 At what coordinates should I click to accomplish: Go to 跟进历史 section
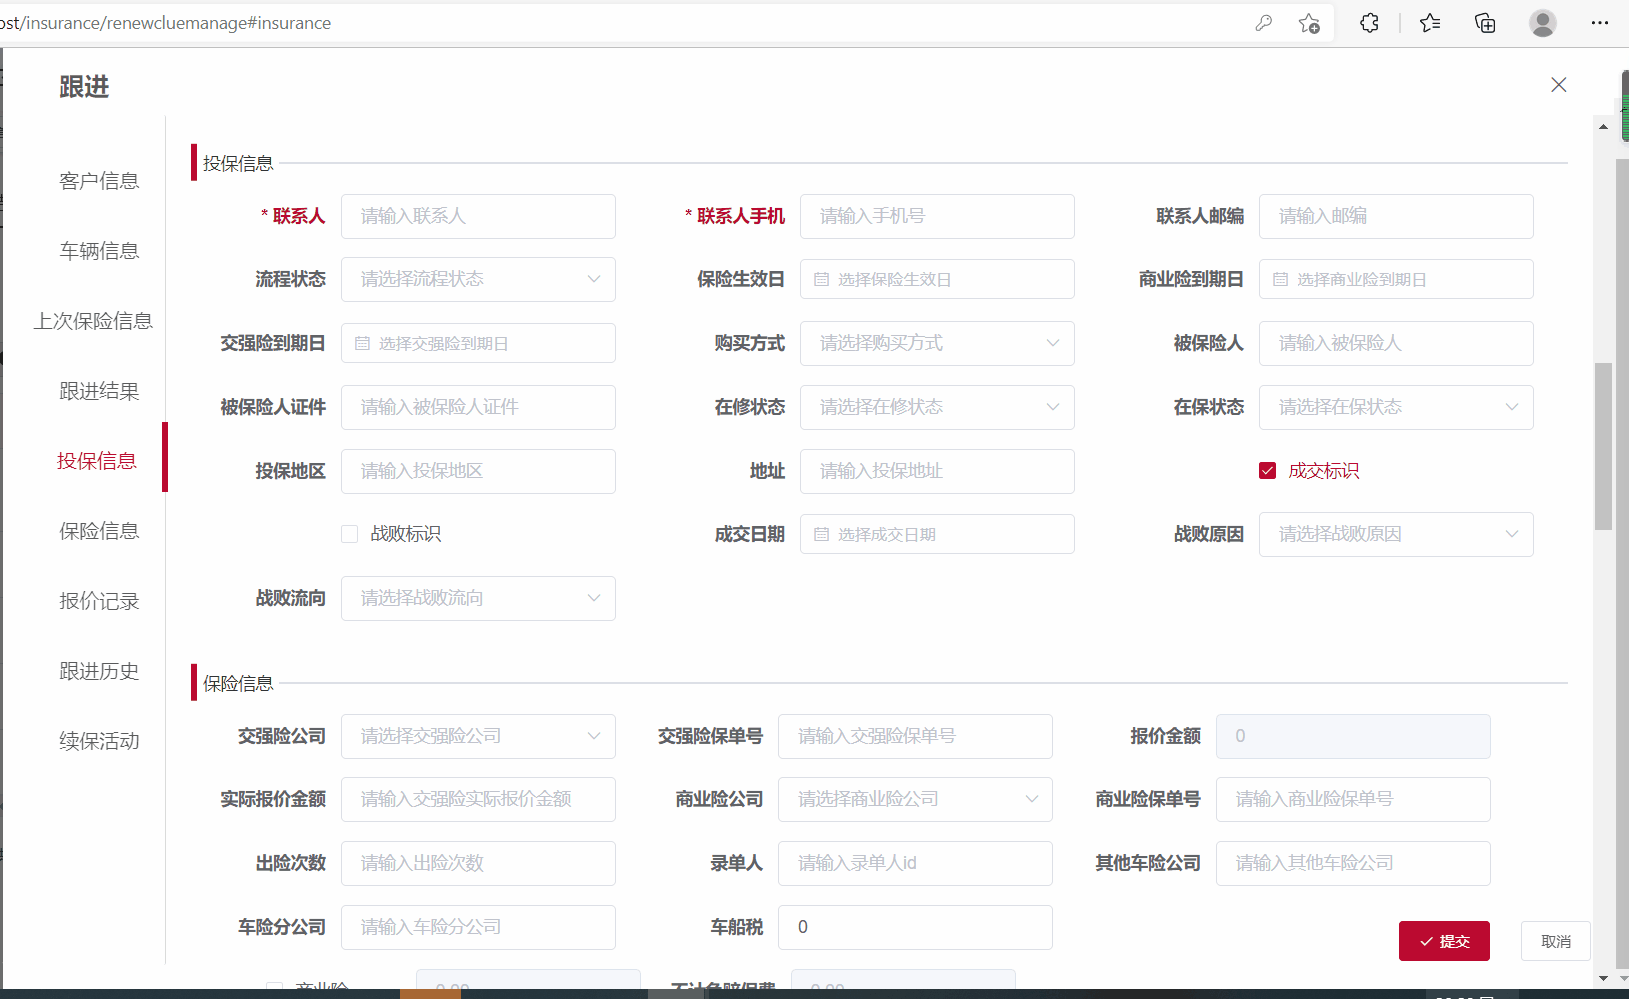pyautogui.click(x=99, y=671)
